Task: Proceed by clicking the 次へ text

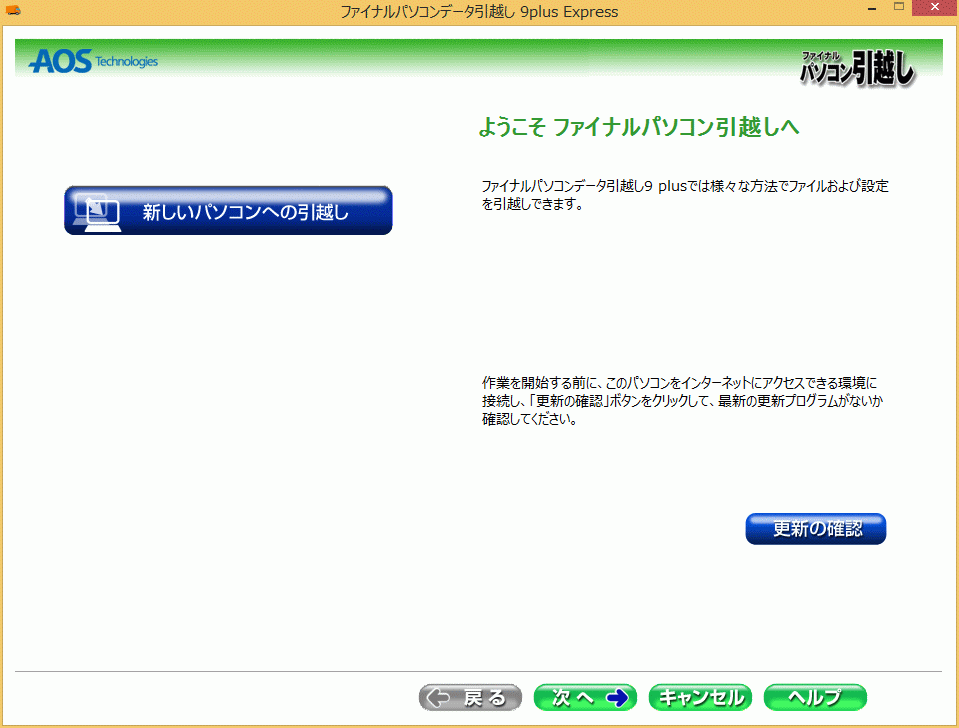Action: [573, 698]
